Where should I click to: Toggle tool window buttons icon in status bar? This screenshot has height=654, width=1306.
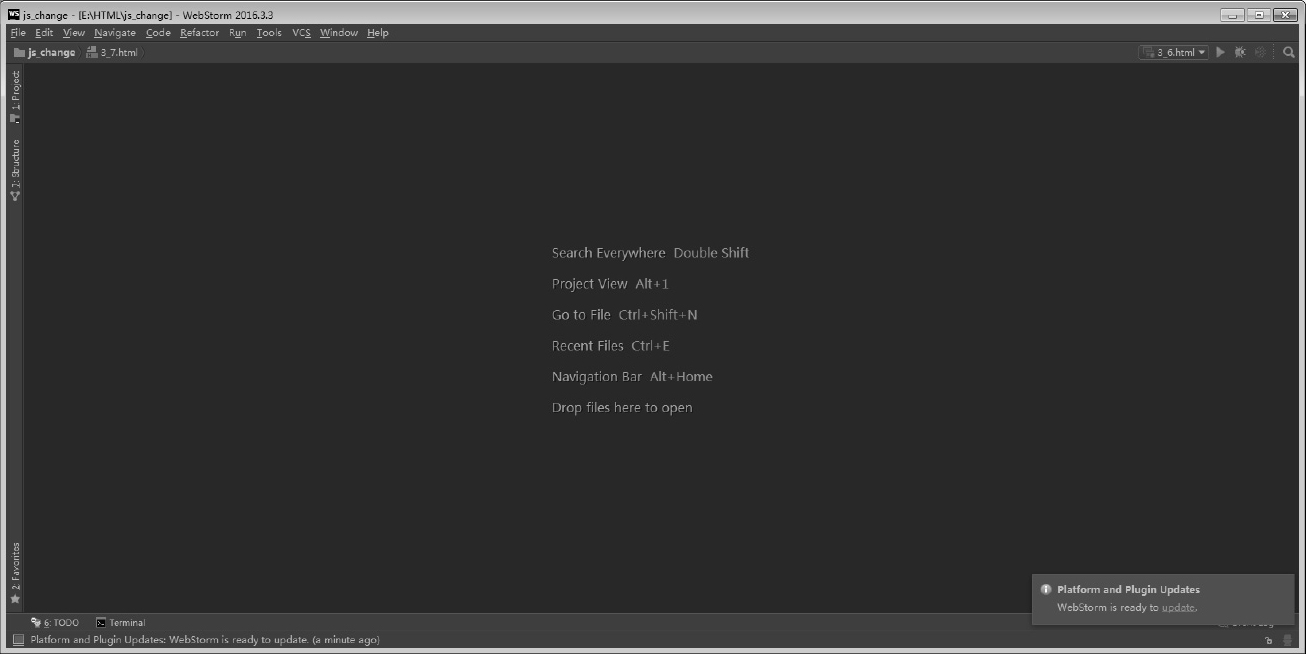(17, 640)
